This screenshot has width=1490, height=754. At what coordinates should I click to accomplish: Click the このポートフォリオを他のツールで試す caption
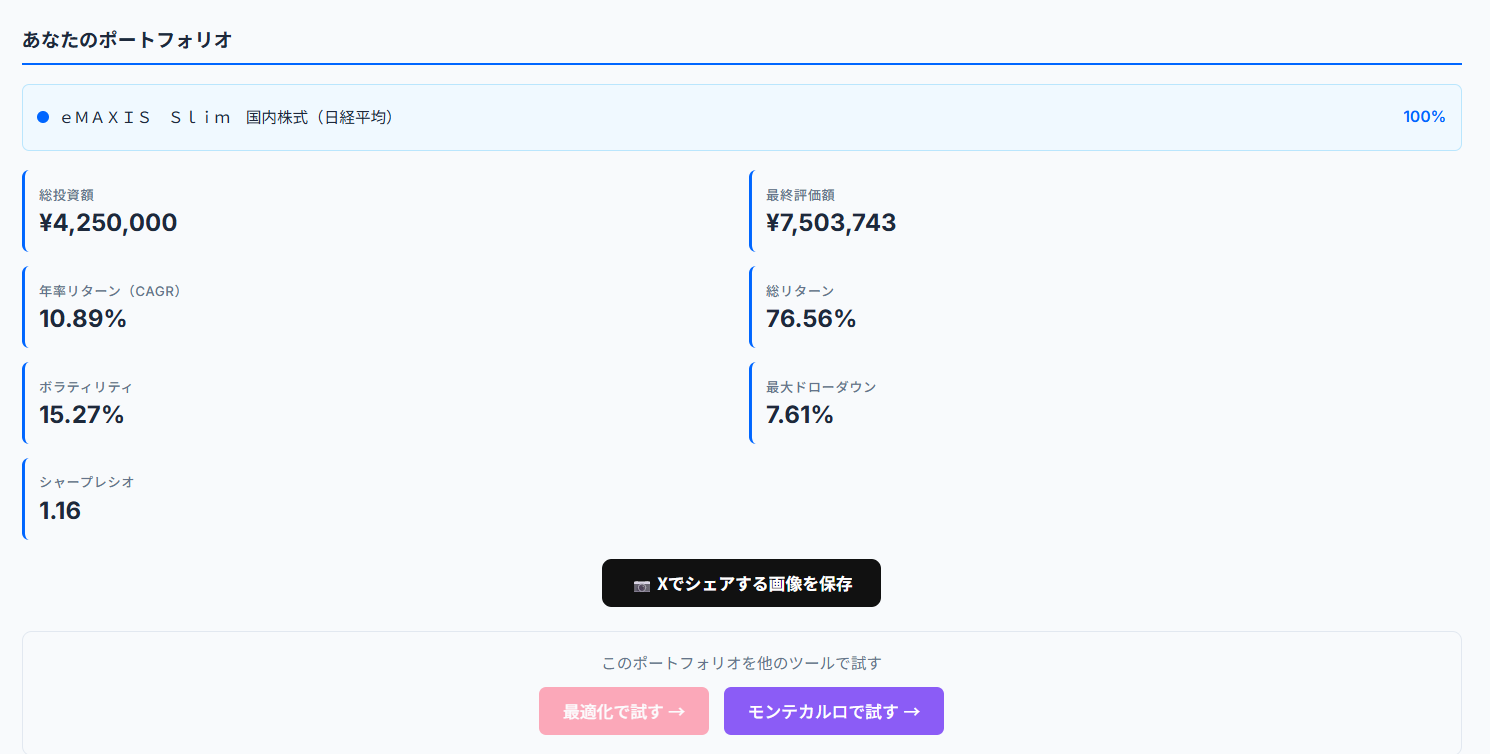coord(741,663)
